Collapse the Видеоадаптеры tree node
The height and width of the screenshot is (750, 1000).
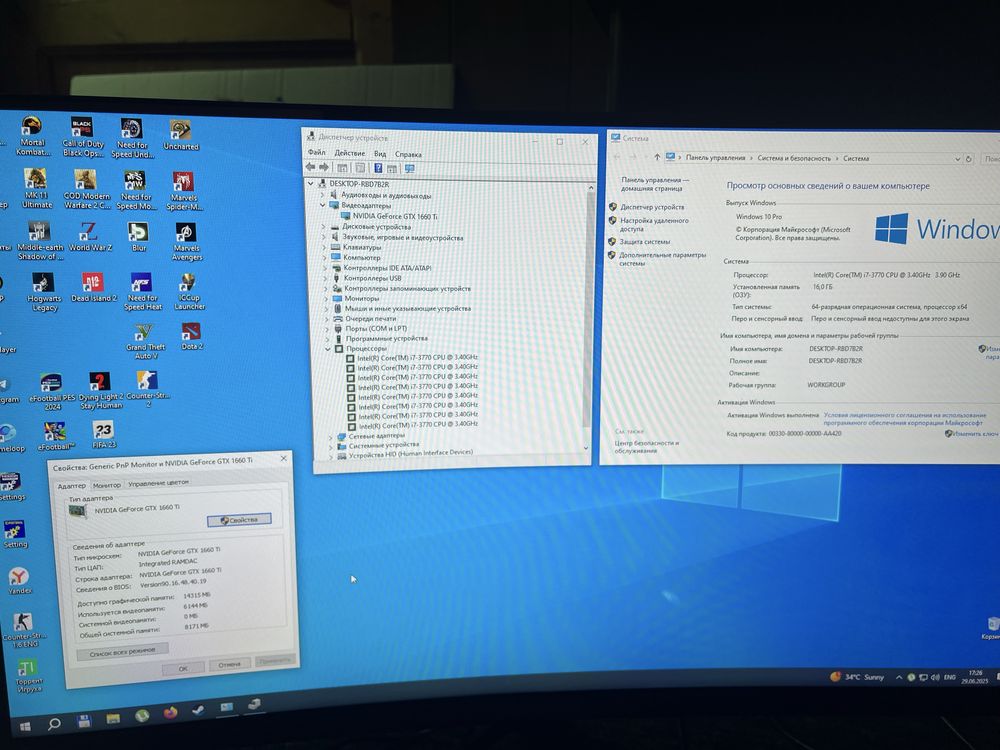[322, 205]
